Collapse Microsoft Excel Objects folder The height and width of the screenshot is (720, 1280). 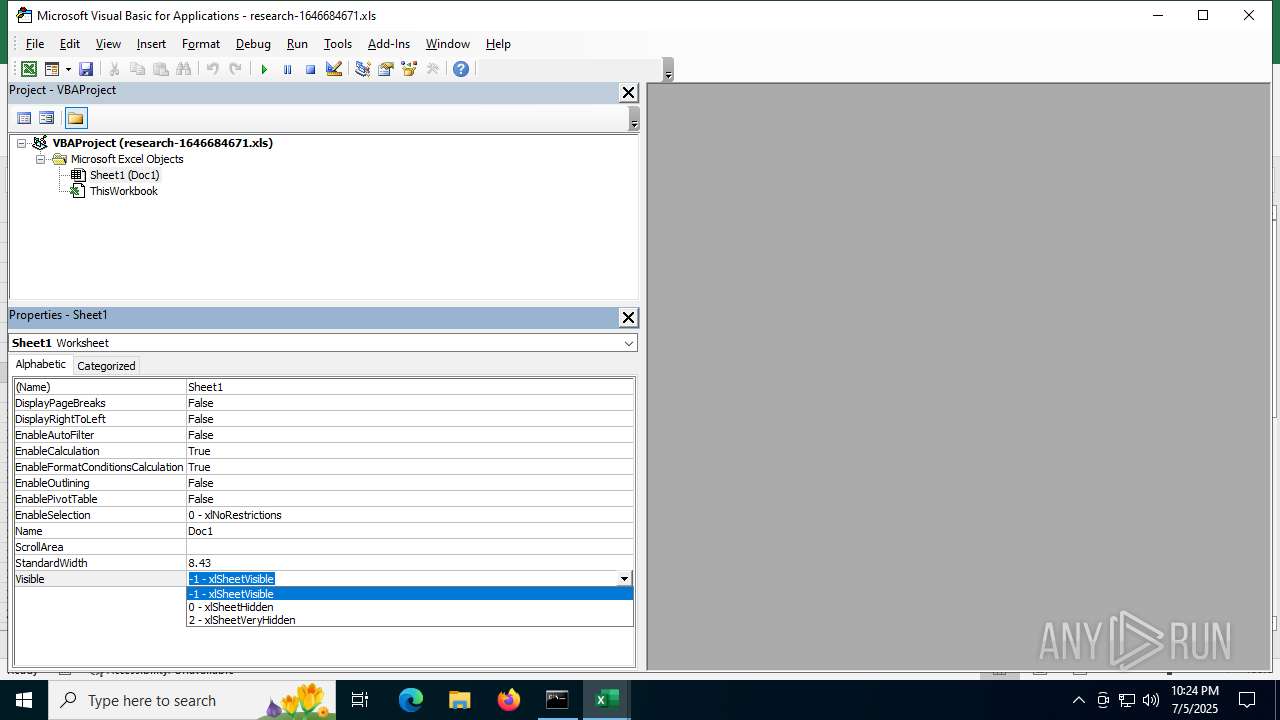(41, 159)
